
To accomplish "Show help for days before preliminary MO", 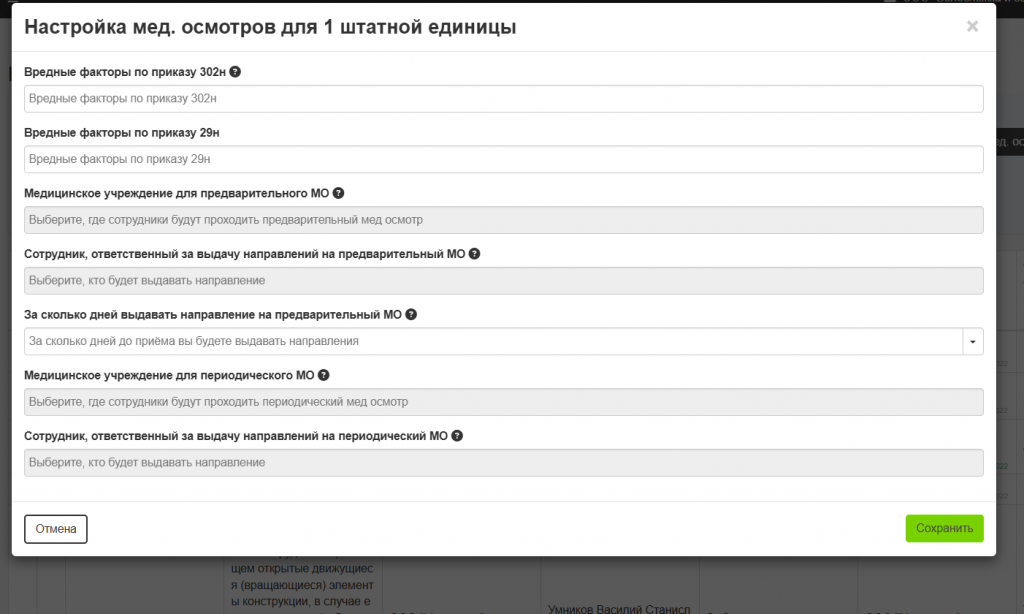I will click(x=411, y=315).
